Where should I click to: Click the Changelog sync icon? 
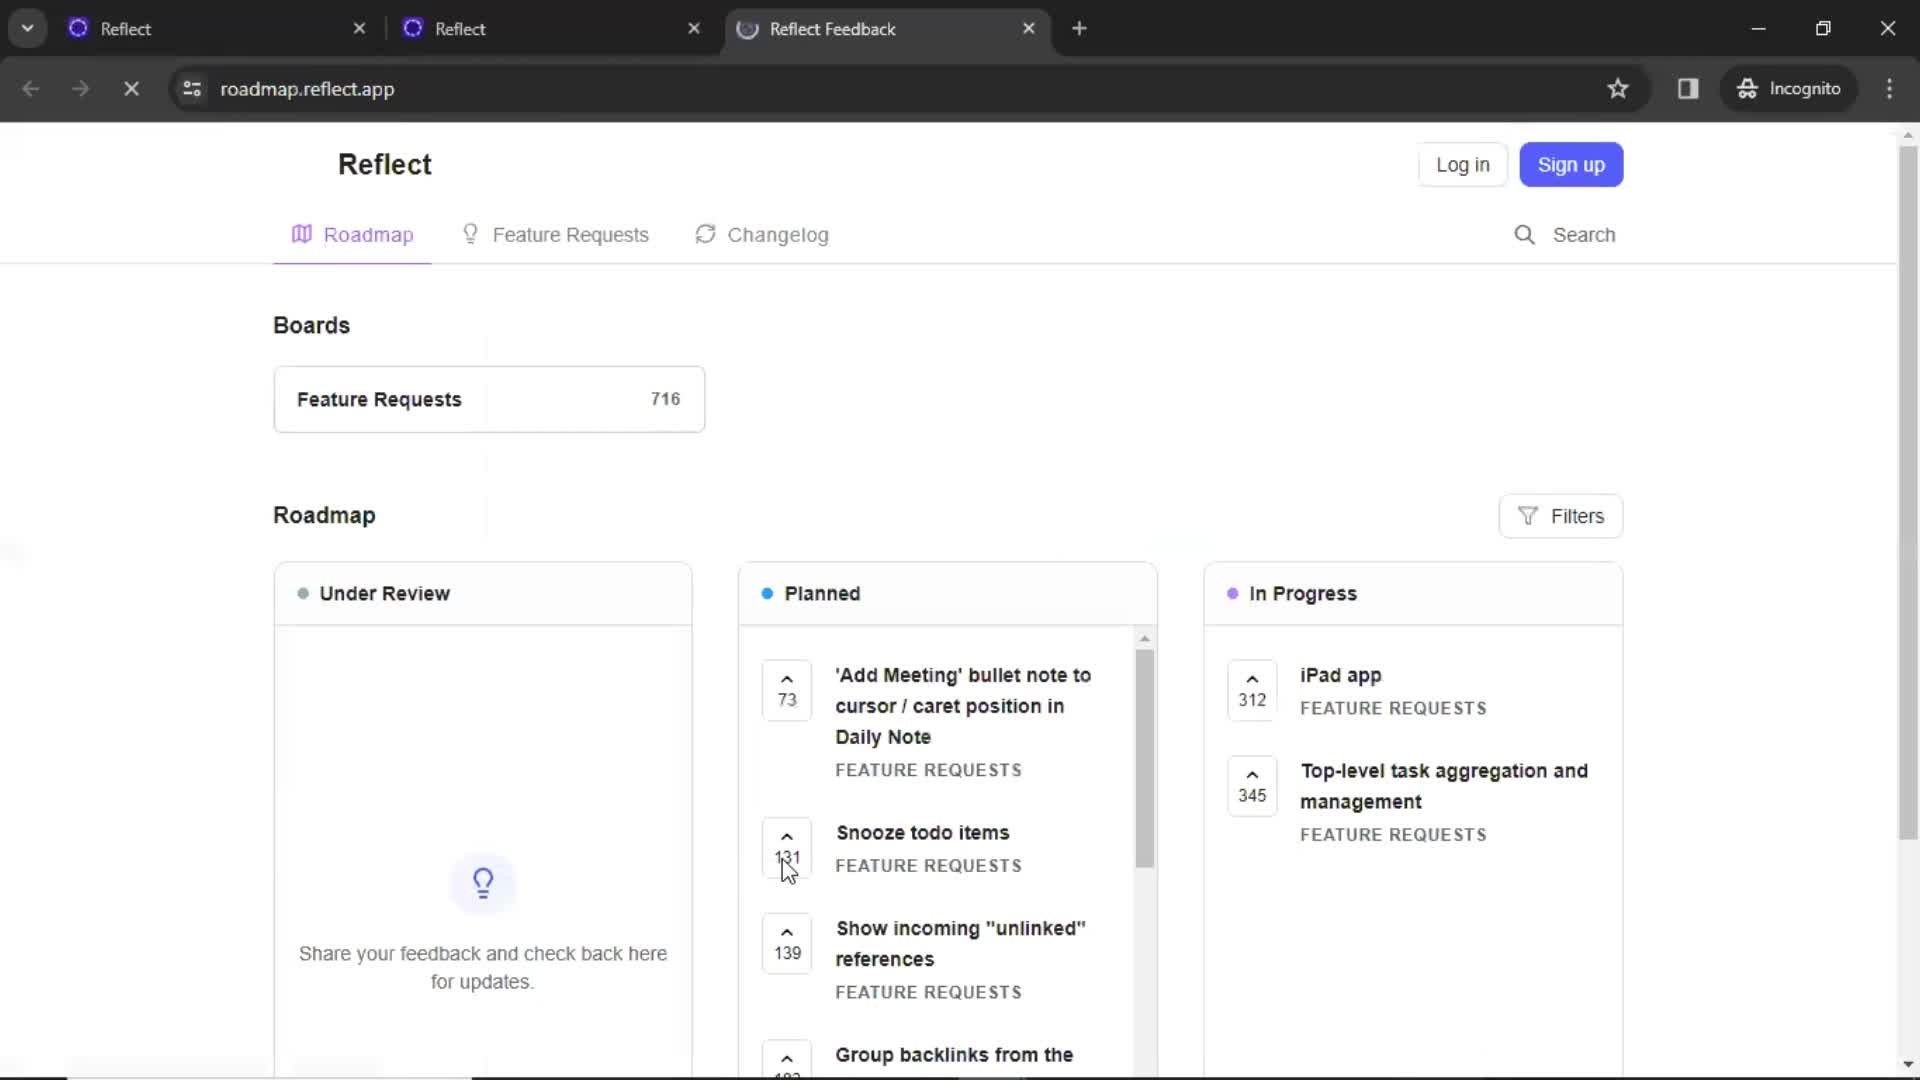pos(705,235)
